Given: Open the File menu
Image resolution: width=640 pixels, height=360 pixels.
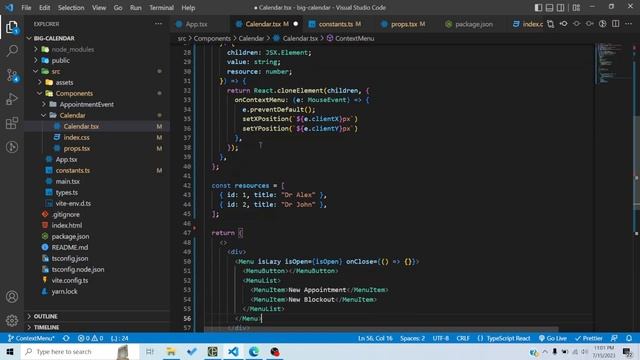Looking at the screenshot, I should pyautogui.click(x=26, y=7).
